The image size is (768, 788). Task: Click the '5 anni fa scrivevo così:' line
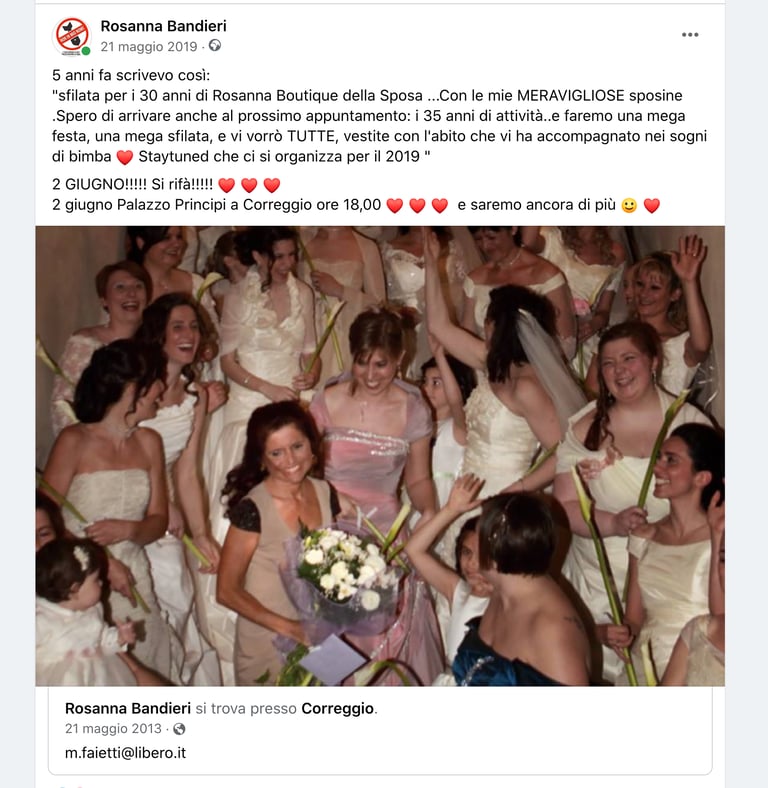click(131, 75)
